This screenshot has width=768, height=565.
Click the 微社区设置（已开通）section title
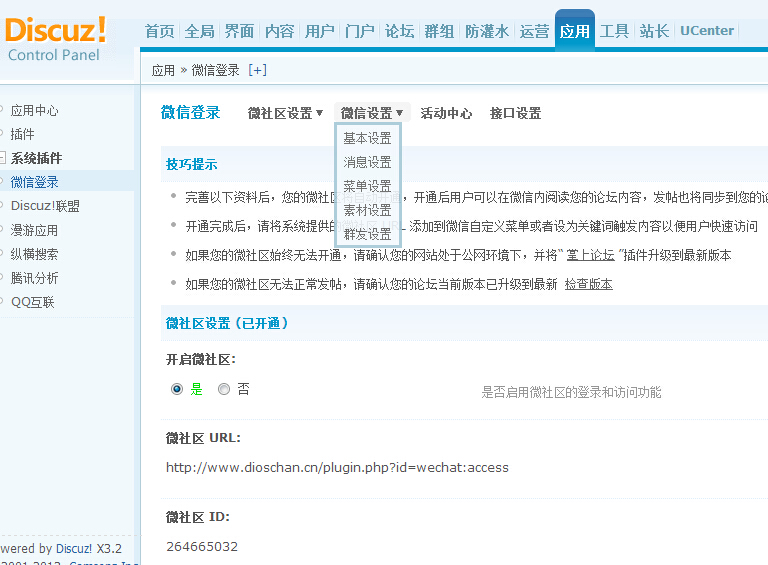point(228,323)
